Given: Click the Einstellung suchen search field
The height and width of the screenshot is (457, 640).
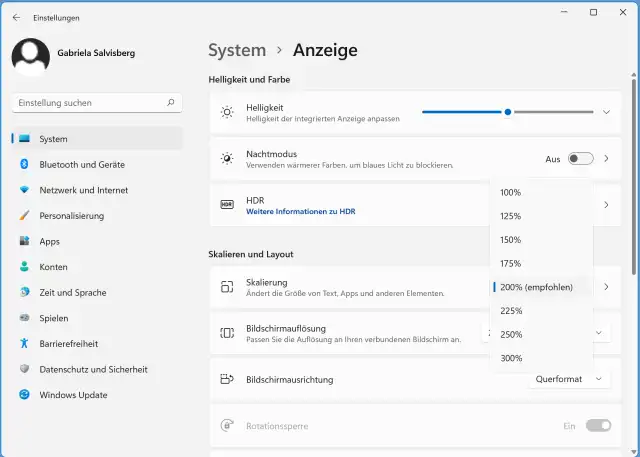Looking at the screenshot, I should (x=90, y=103).
